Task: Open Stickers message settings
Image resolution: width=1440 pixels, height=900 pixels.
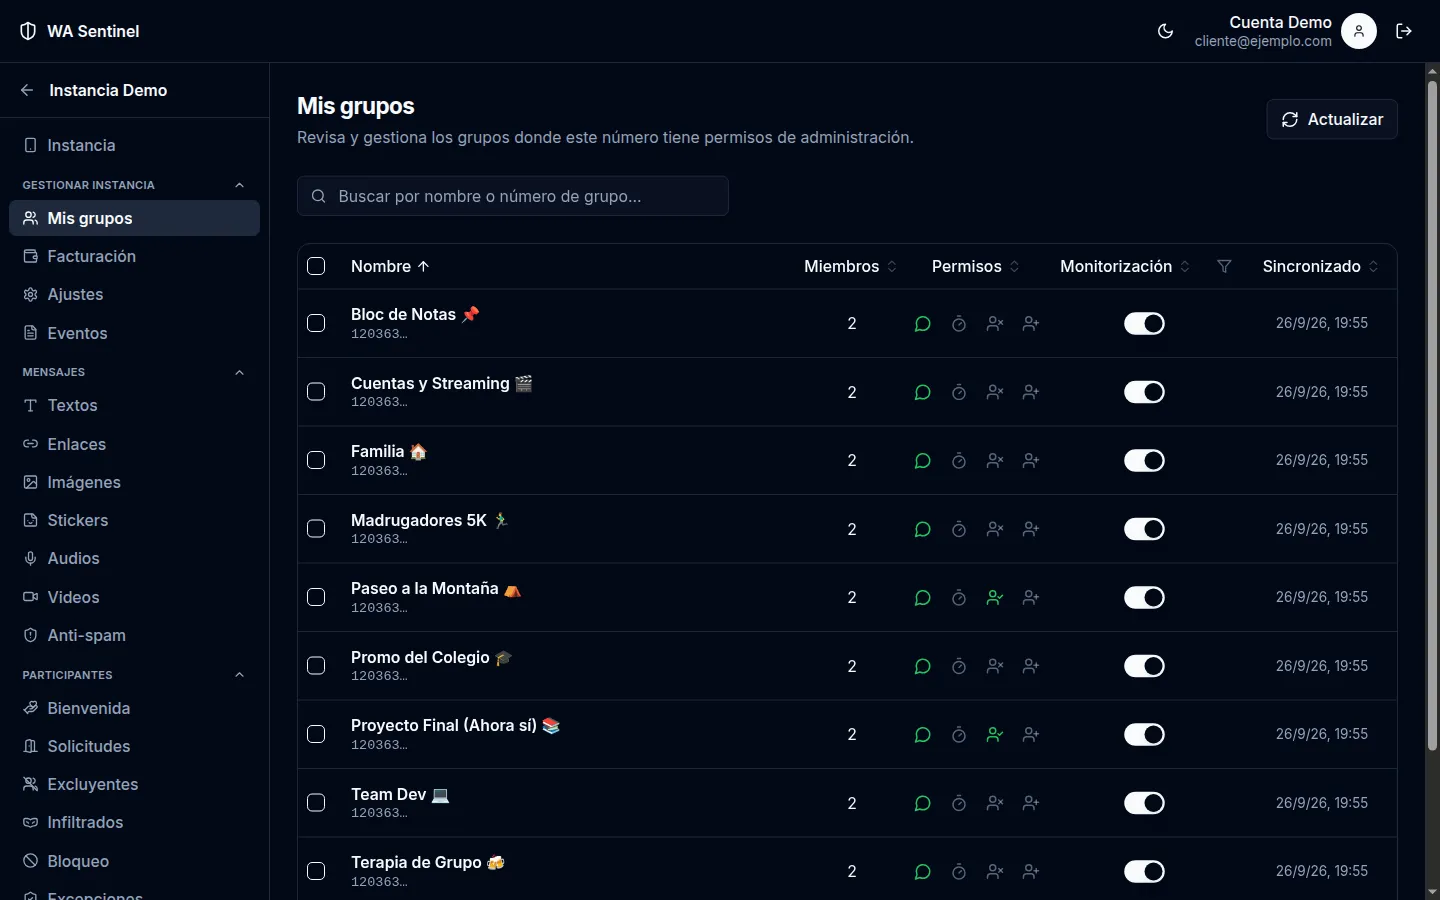Action: [134, 521]
